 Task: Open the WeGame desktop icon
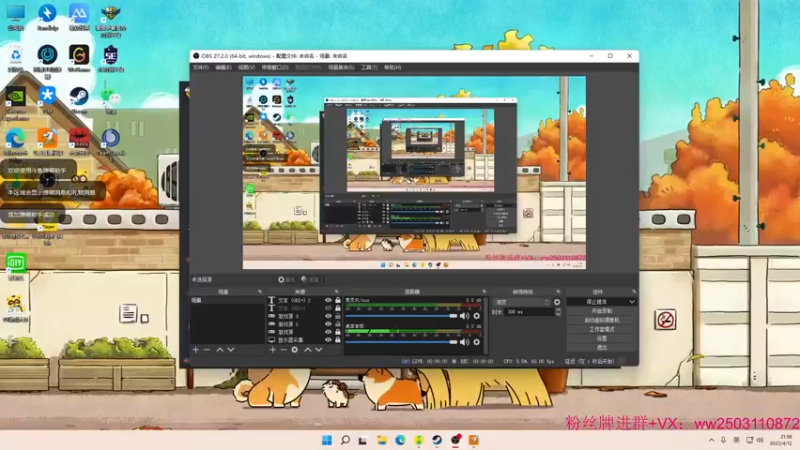pyautogui.click(x=79, y=58)
